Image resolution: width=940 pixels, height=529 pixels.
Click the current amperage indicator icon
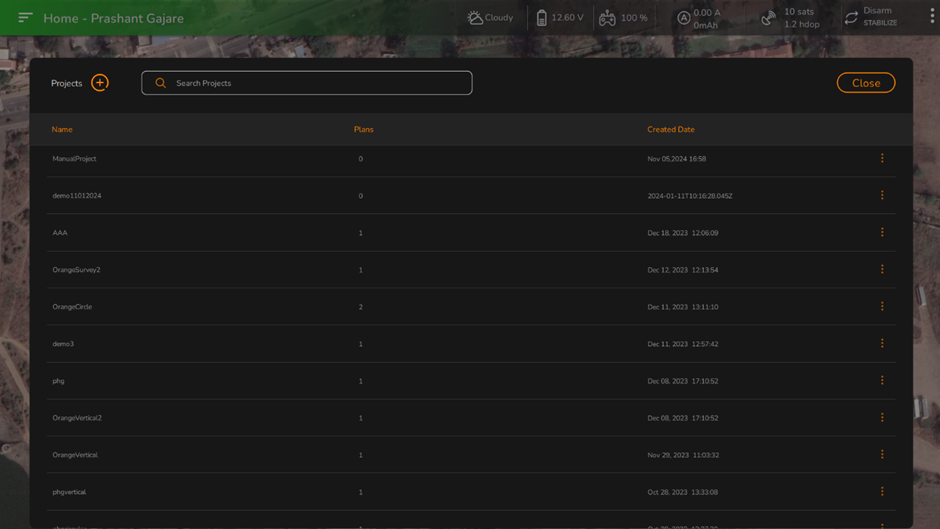click(x=683, y=18)
